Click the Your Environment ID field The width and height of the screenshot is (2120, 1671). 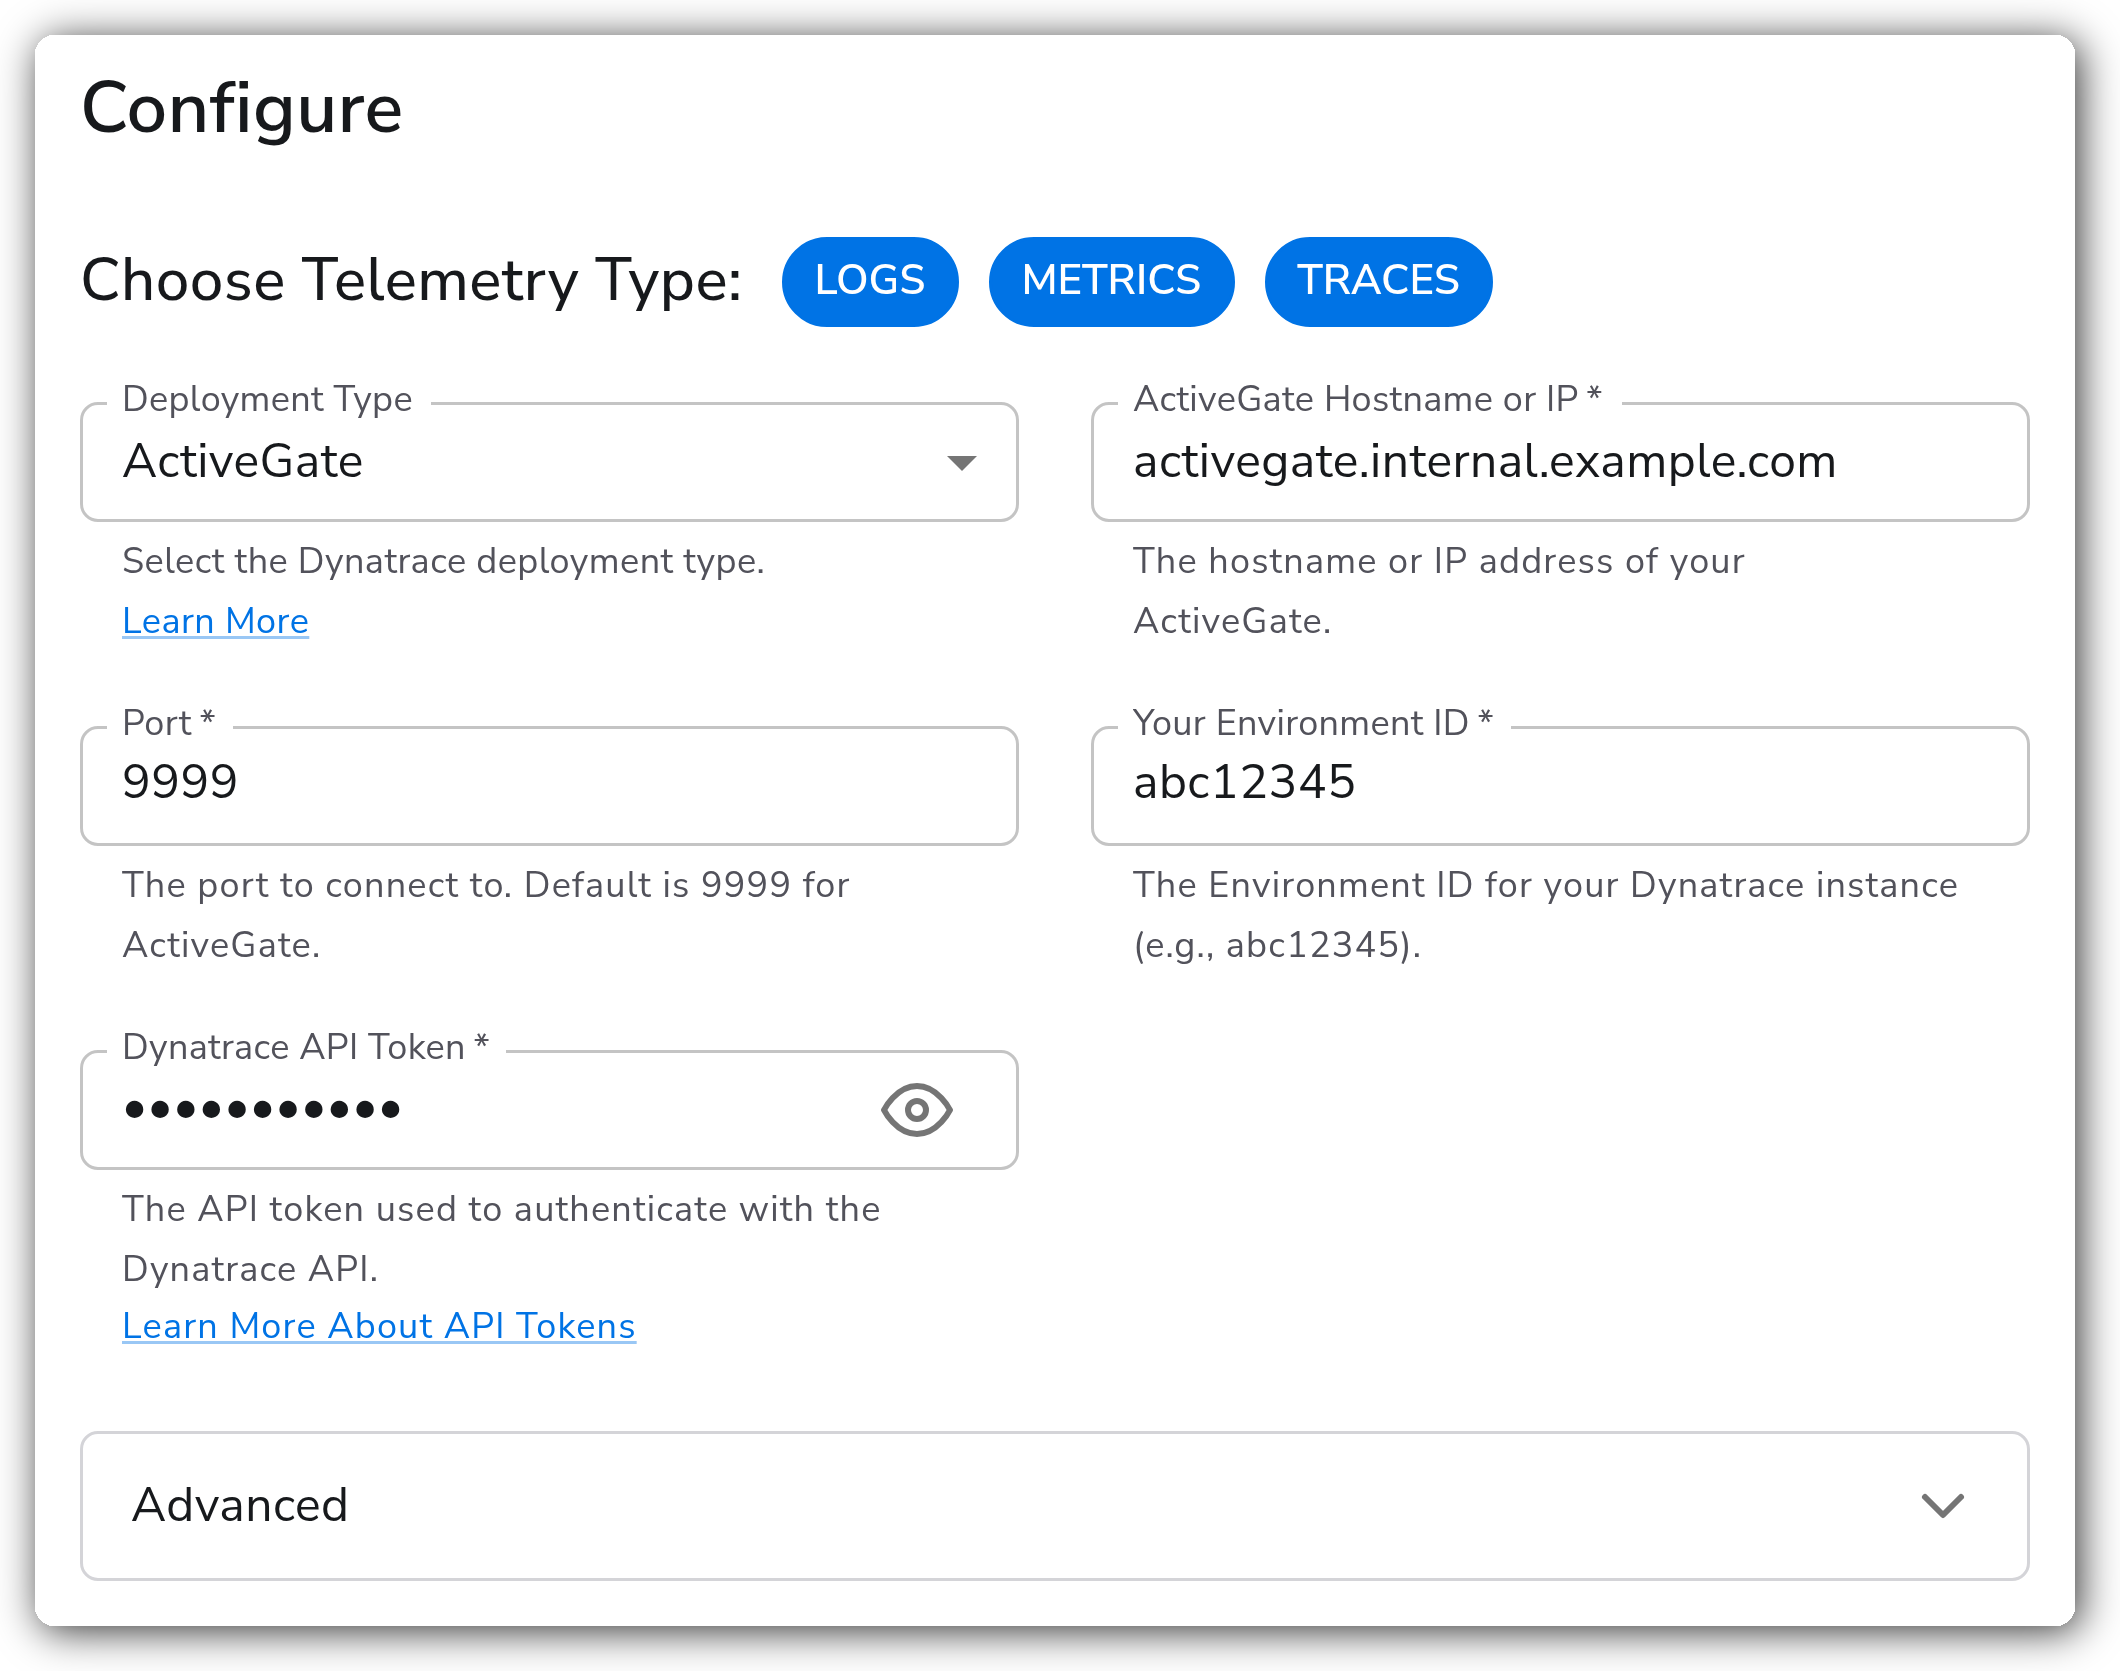(x=1560, y=786)
